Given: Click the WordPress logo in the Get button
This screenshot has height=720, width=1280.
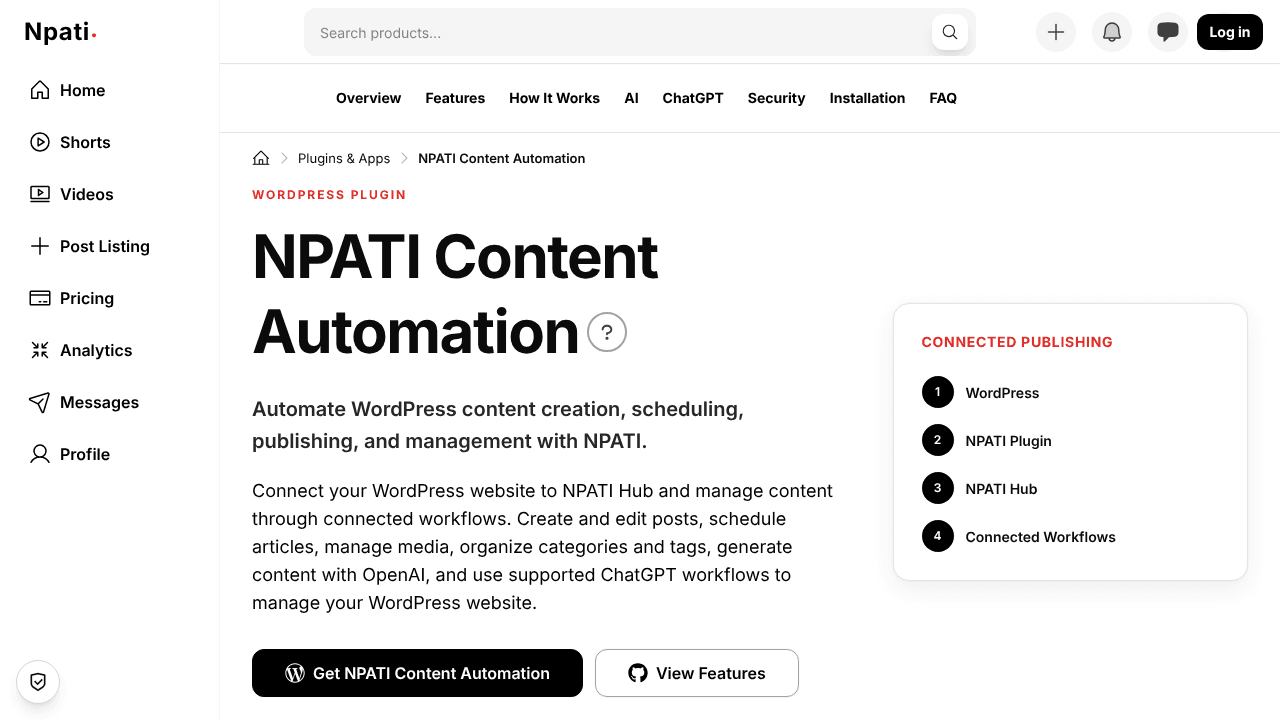Looking at the screenshot, I should pos(295,673).
